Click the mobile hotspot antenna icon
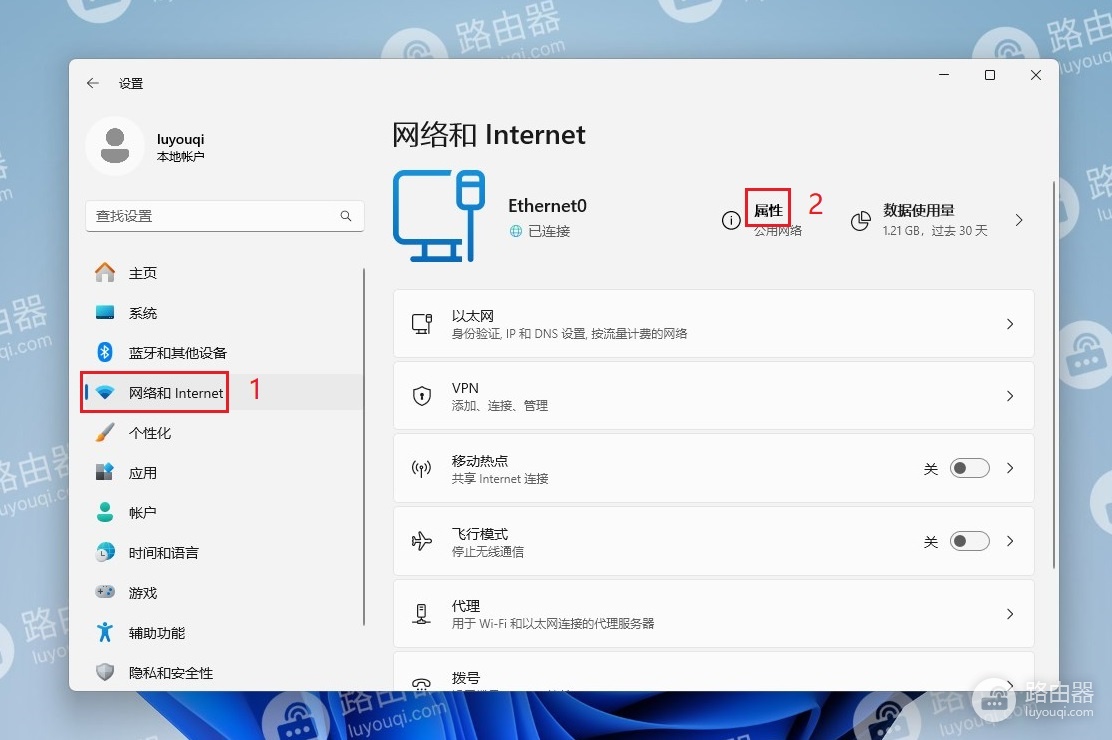 click(422, 468)
